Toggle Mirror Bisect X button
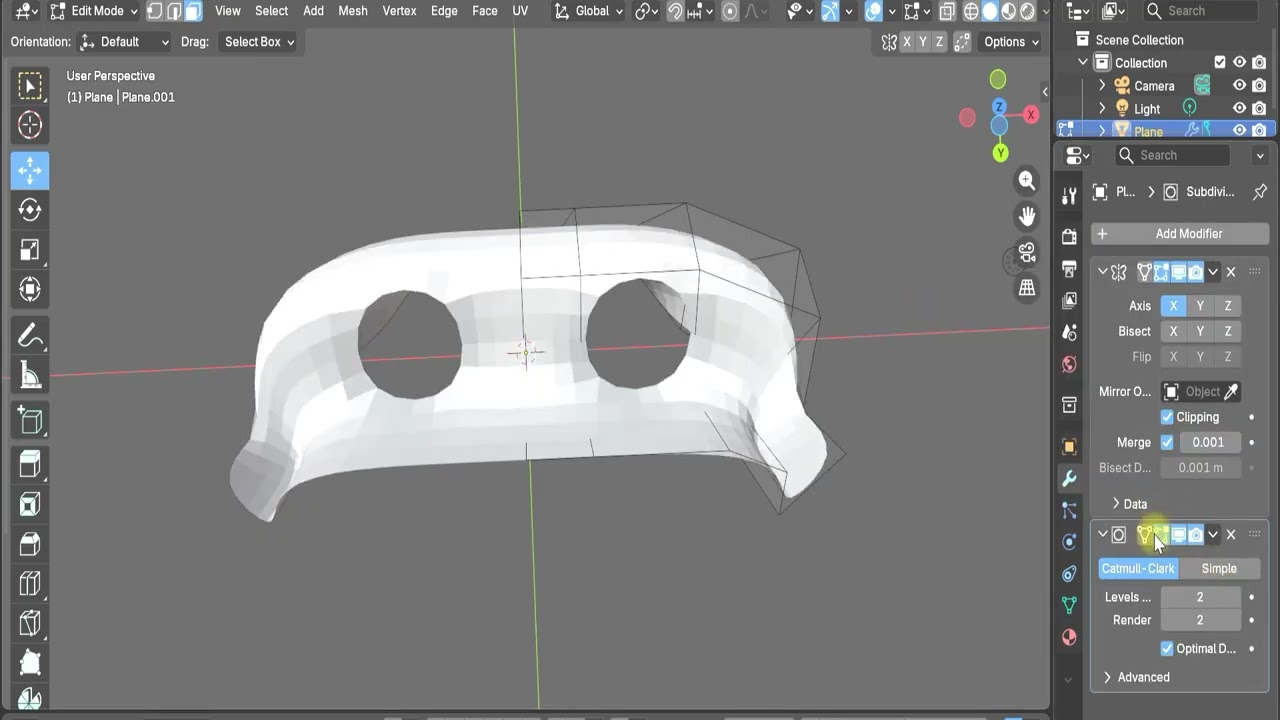 click(1173, 331)
